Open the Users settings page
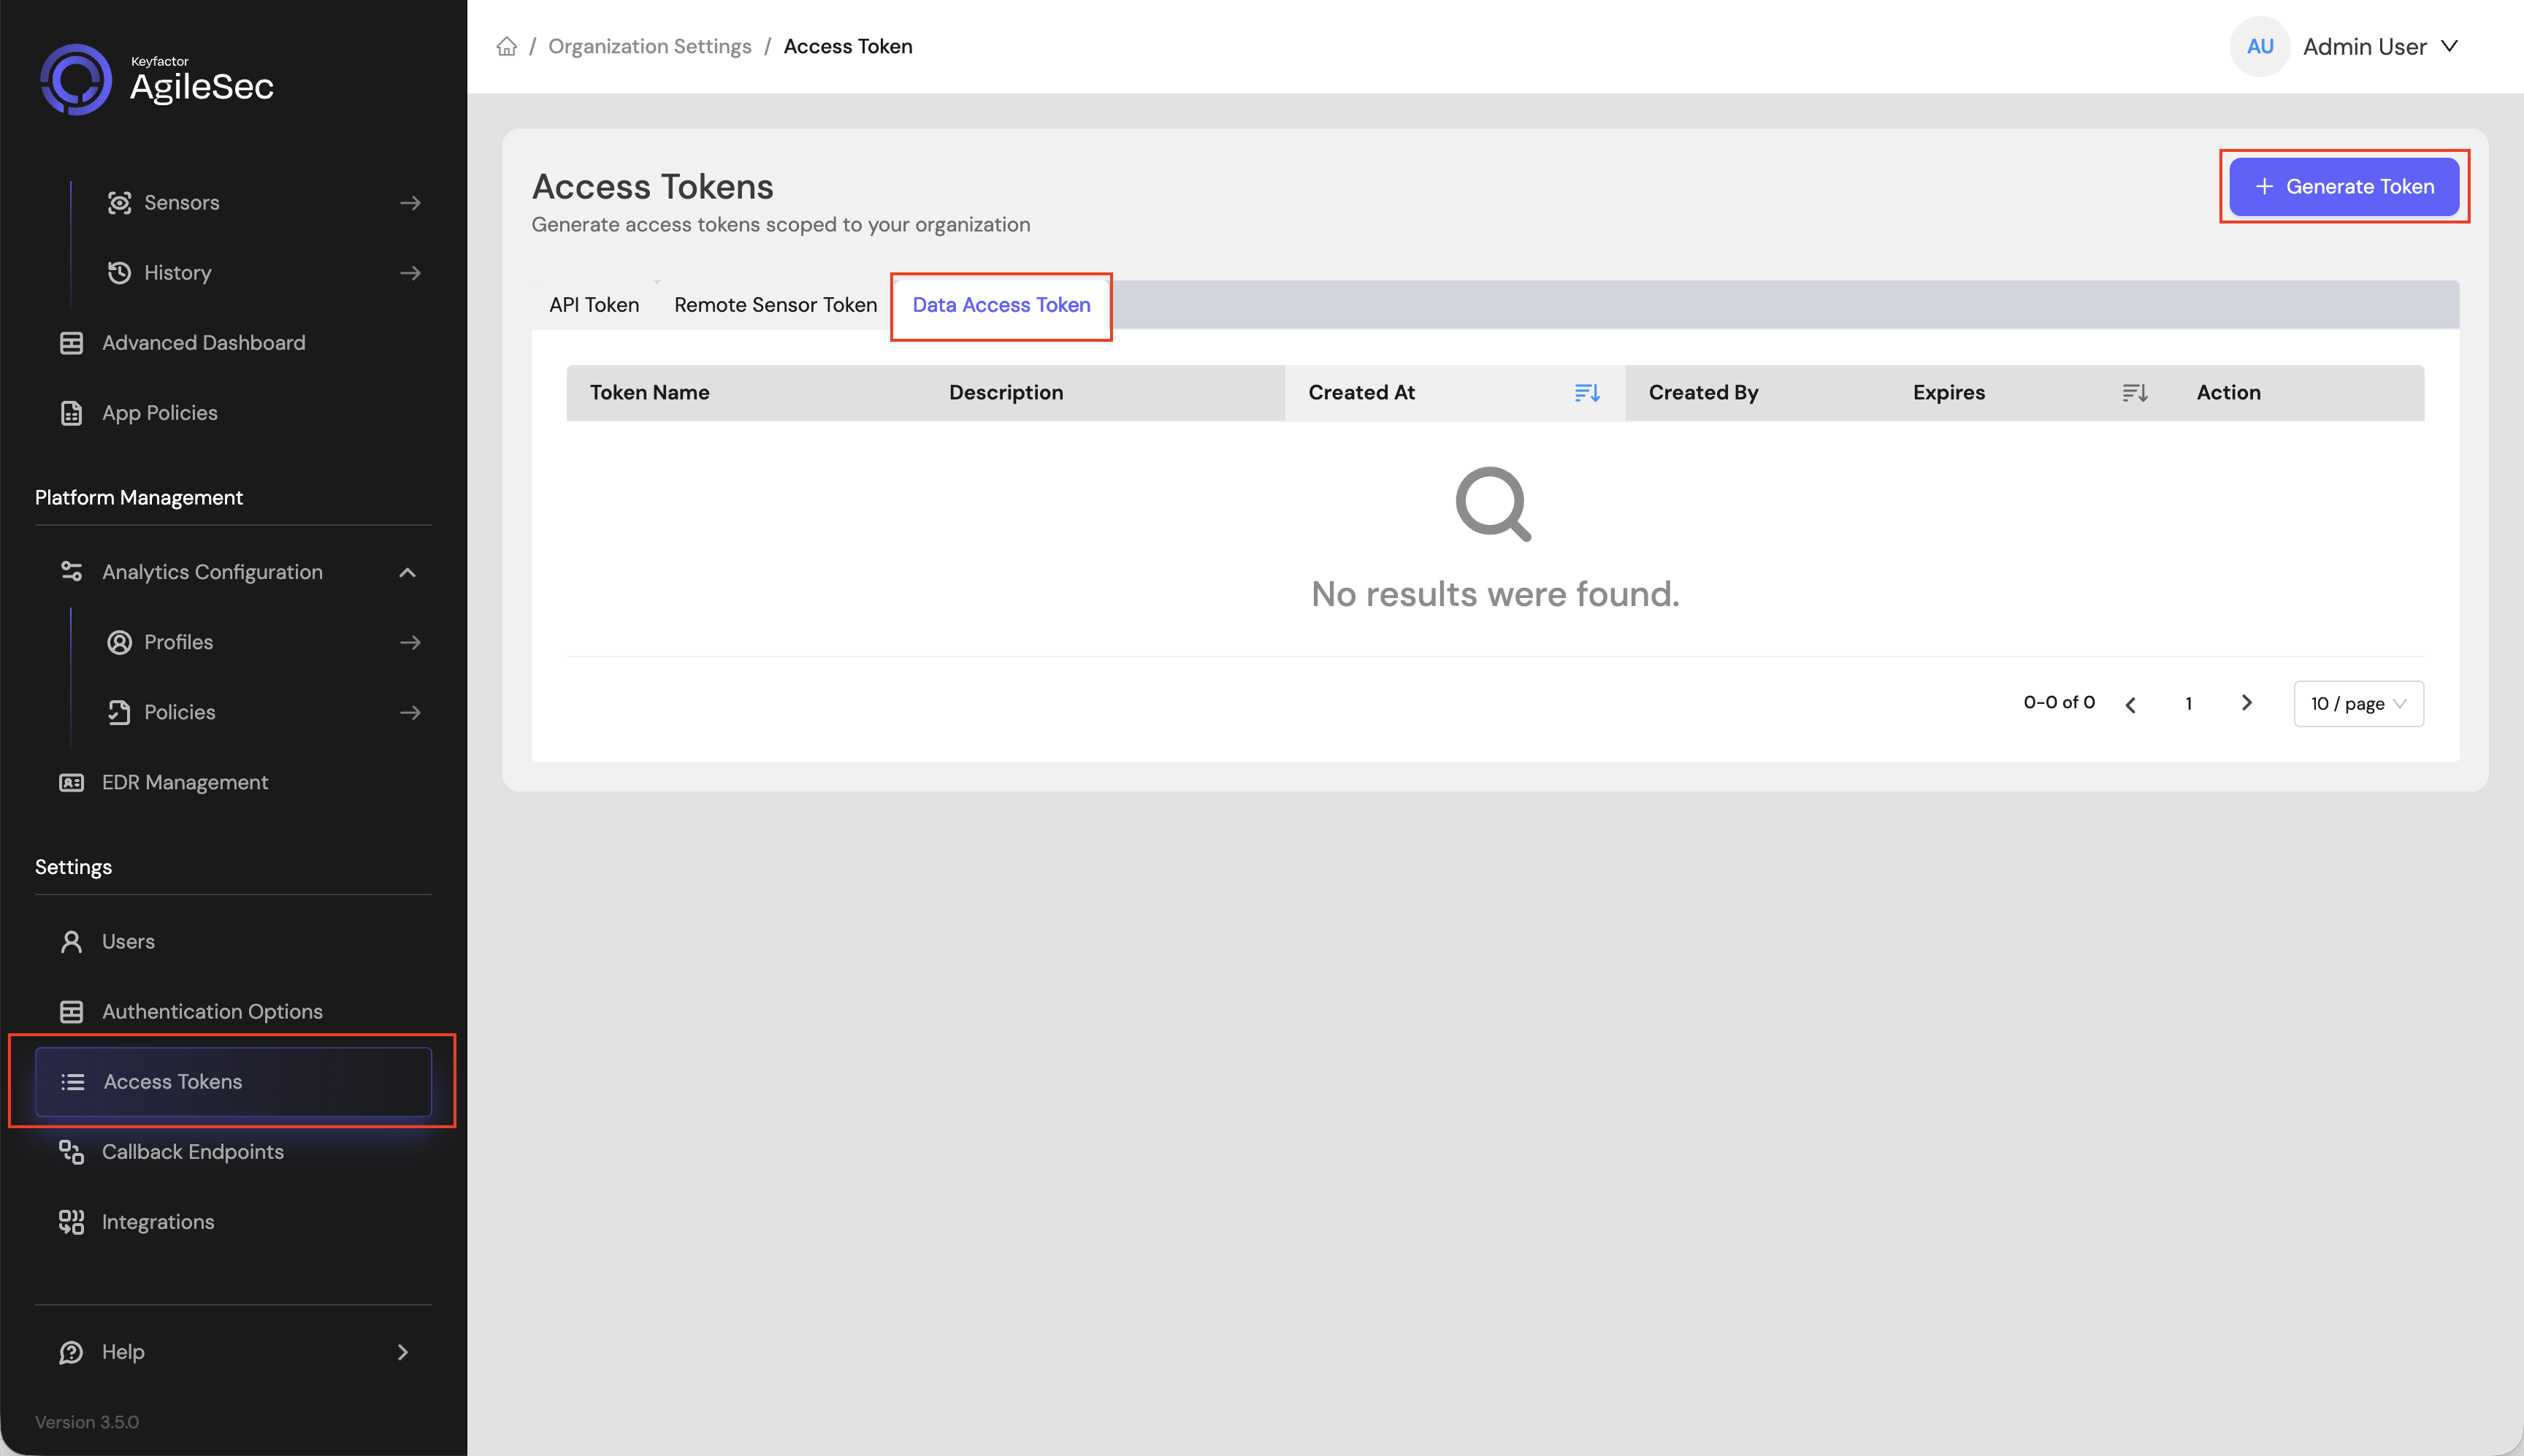This screenshot has width=2524, height=1456. click(x=233, y=942)
